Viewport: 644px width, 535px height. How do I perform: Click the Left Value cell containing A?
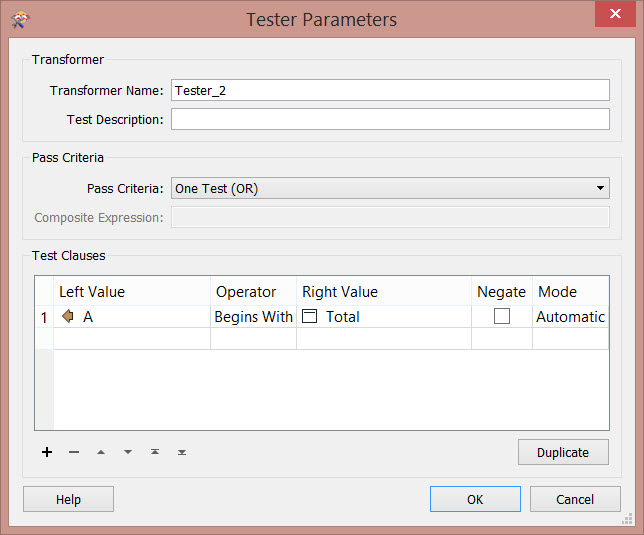pos(132,317)
